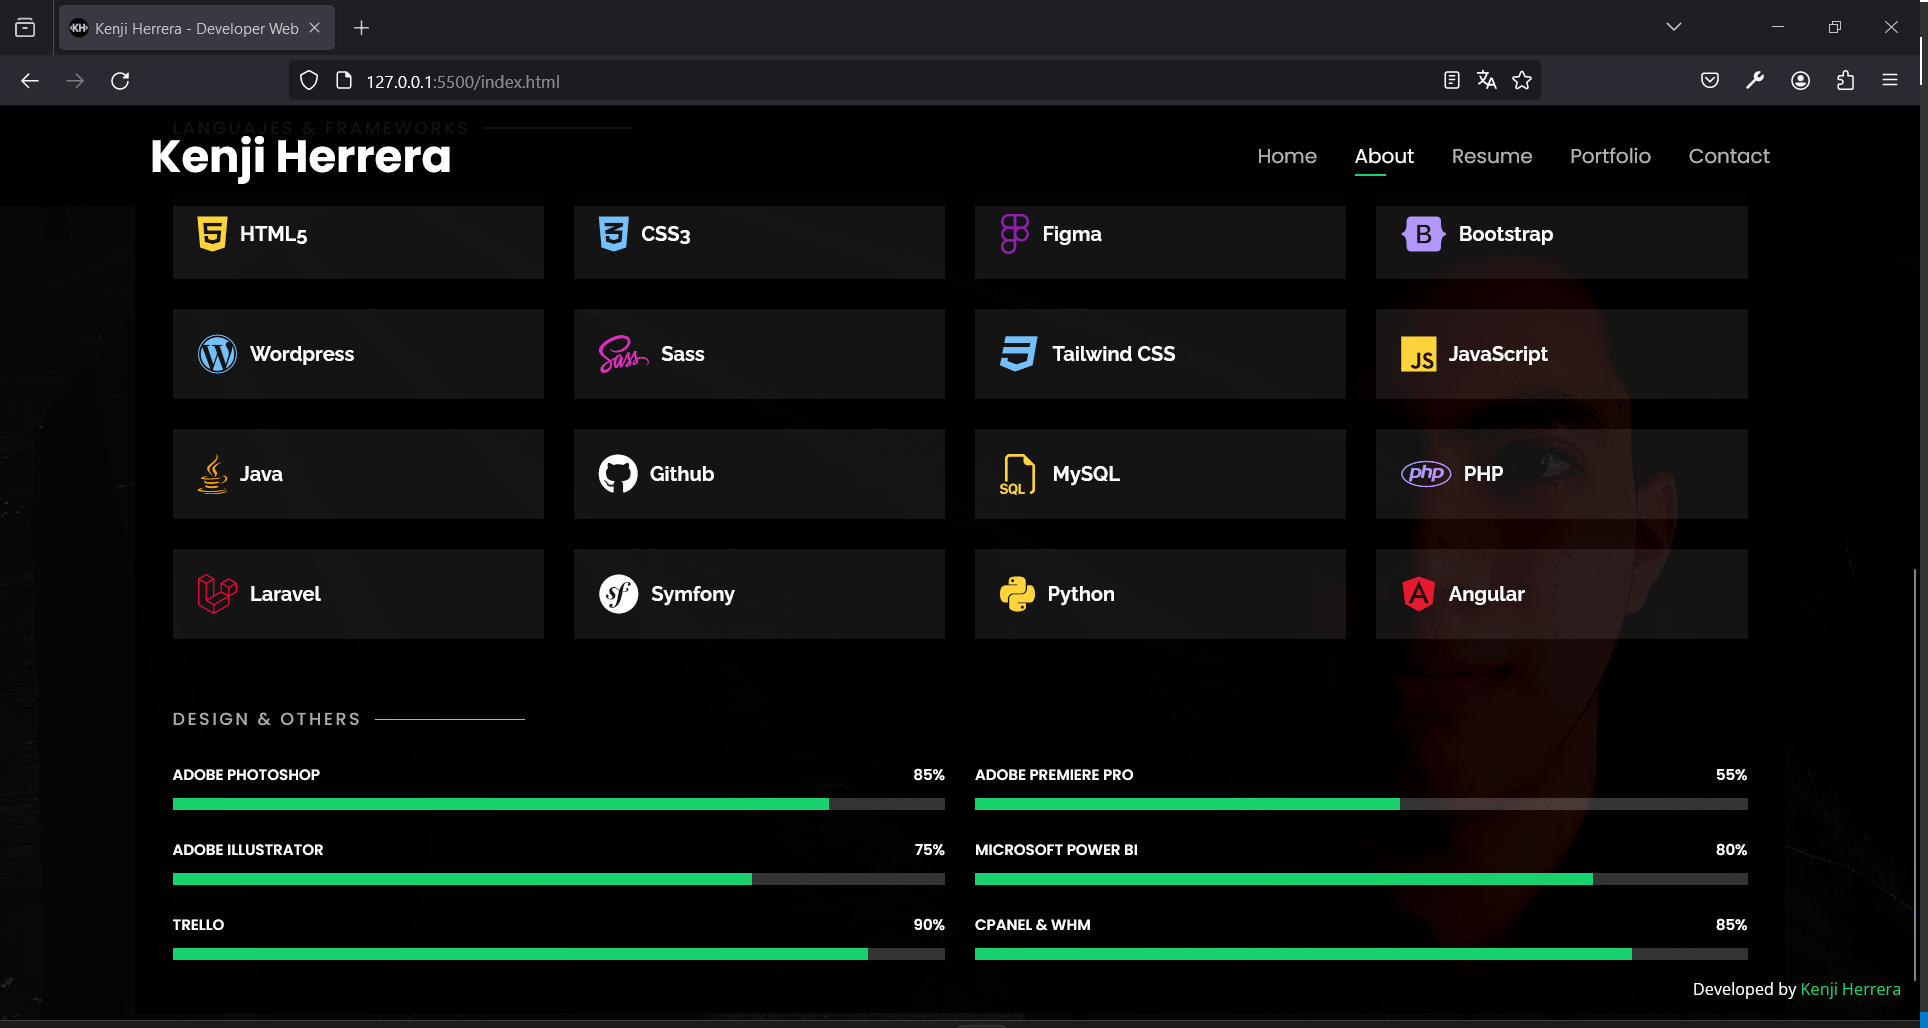
Task: Click the site information shield icon
Action: [309, 81]
